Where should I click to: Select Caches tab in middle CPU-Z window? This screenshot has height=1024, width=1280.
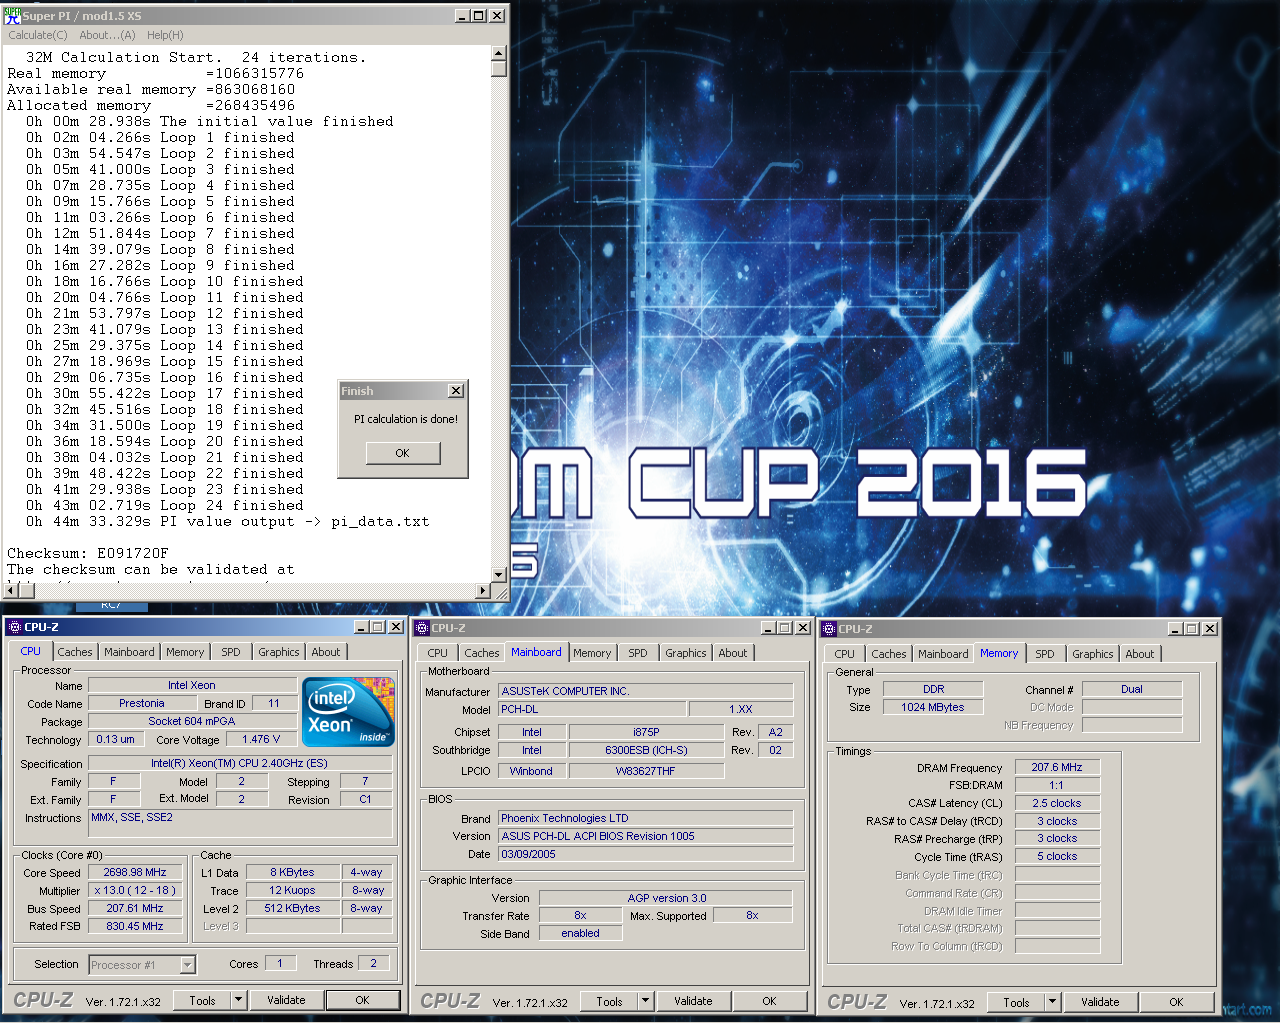click(x=482, y=653)
